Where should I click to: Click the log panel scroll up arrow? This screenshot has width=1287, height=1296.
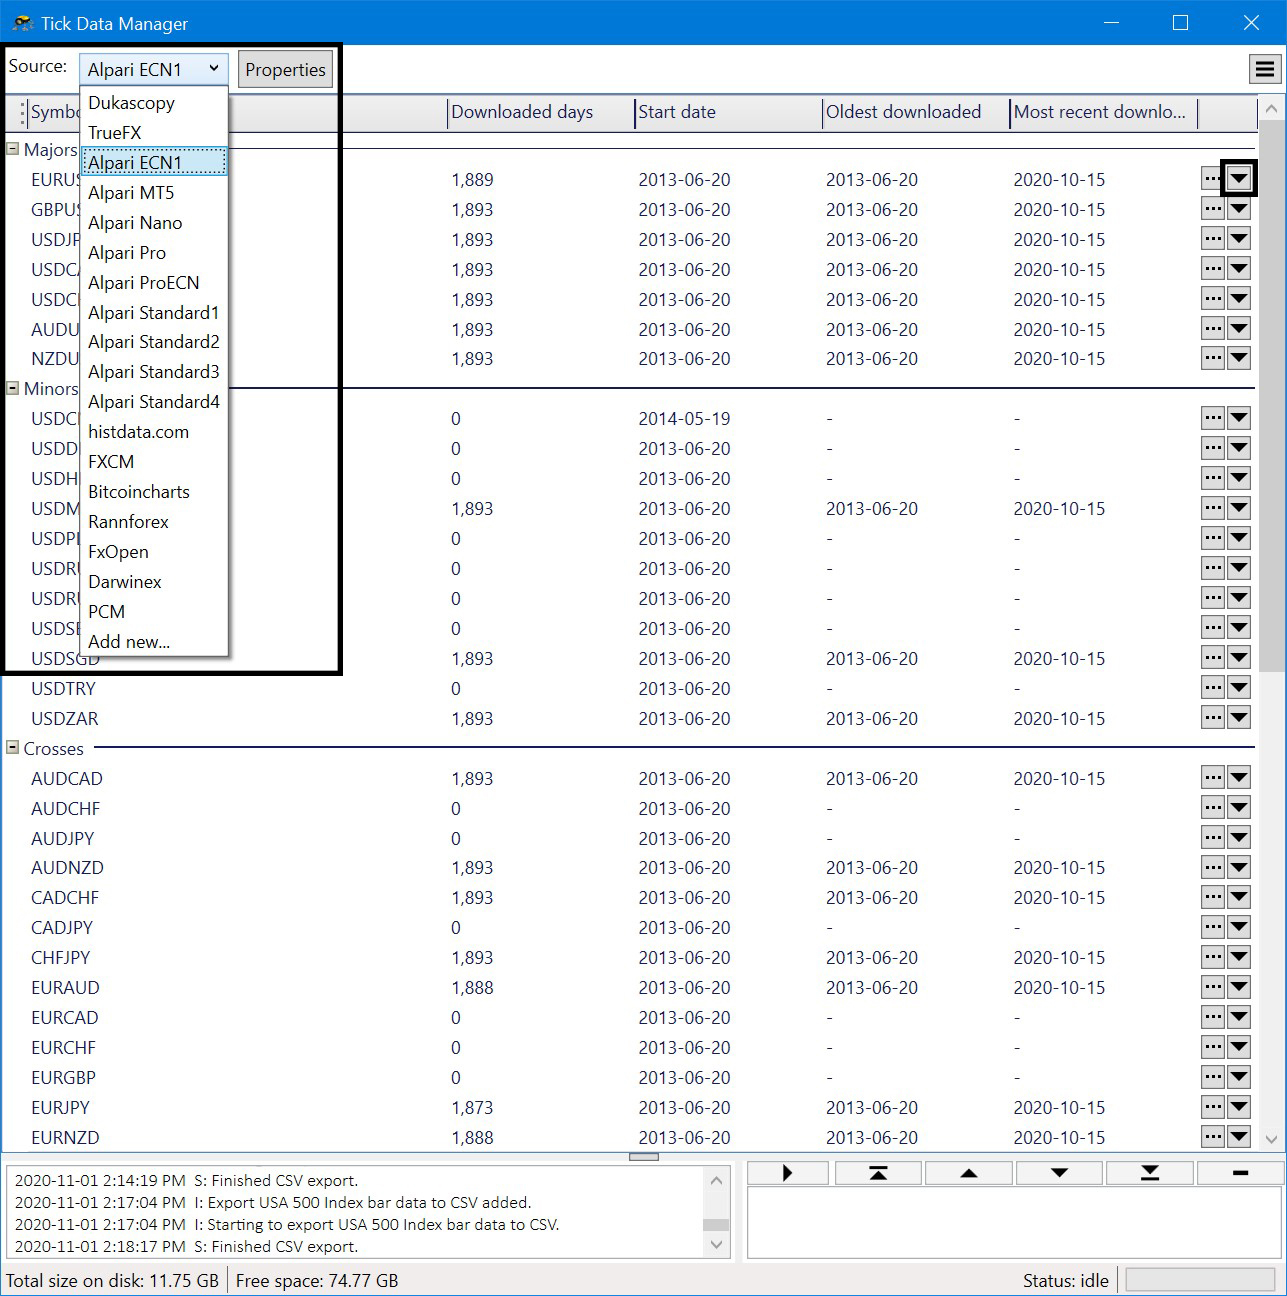tap(716, 1181)
